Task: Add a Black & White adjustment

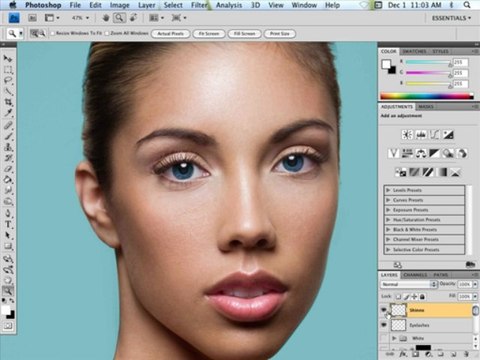Action: point(434,153)
